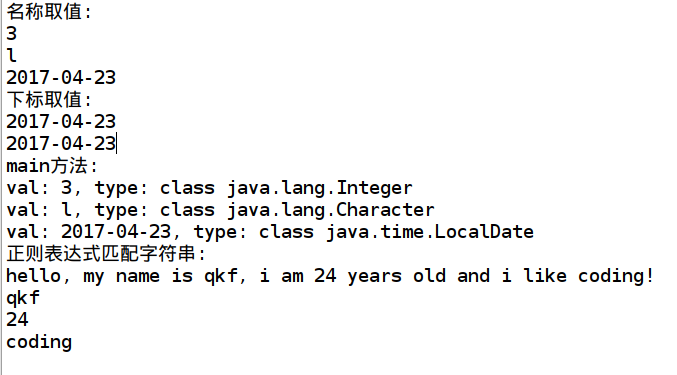677x375 pixels.
Task: Click the standalone 'qkf' output line
Action: pyautogui.click(x=23, y=298)
